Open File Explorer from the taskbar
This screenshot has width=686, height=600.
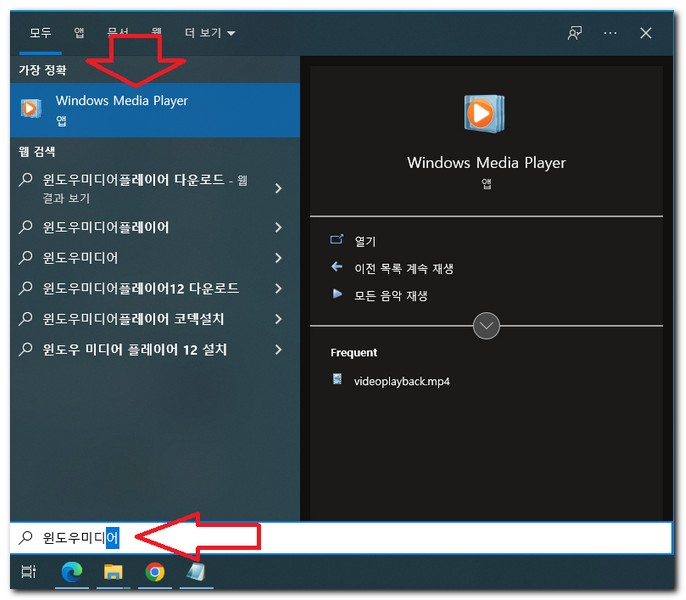(x=113, y=572)
